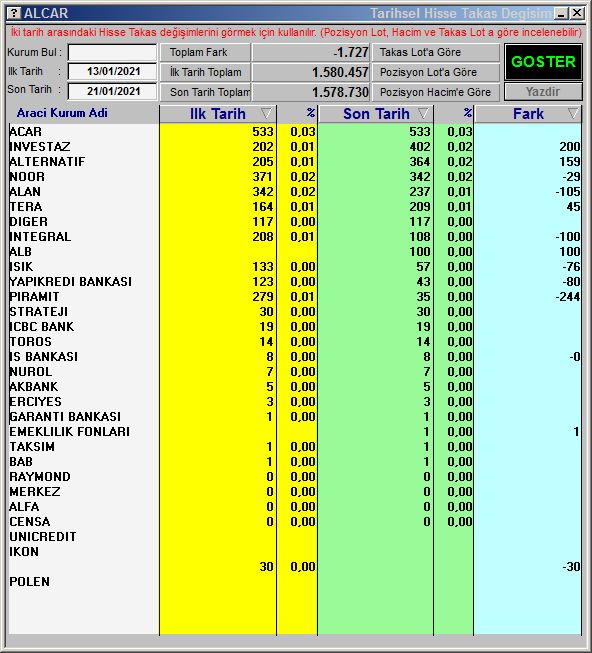
Task: Select Pozisyon Lot'a Göre option
Action: (435, 72)
